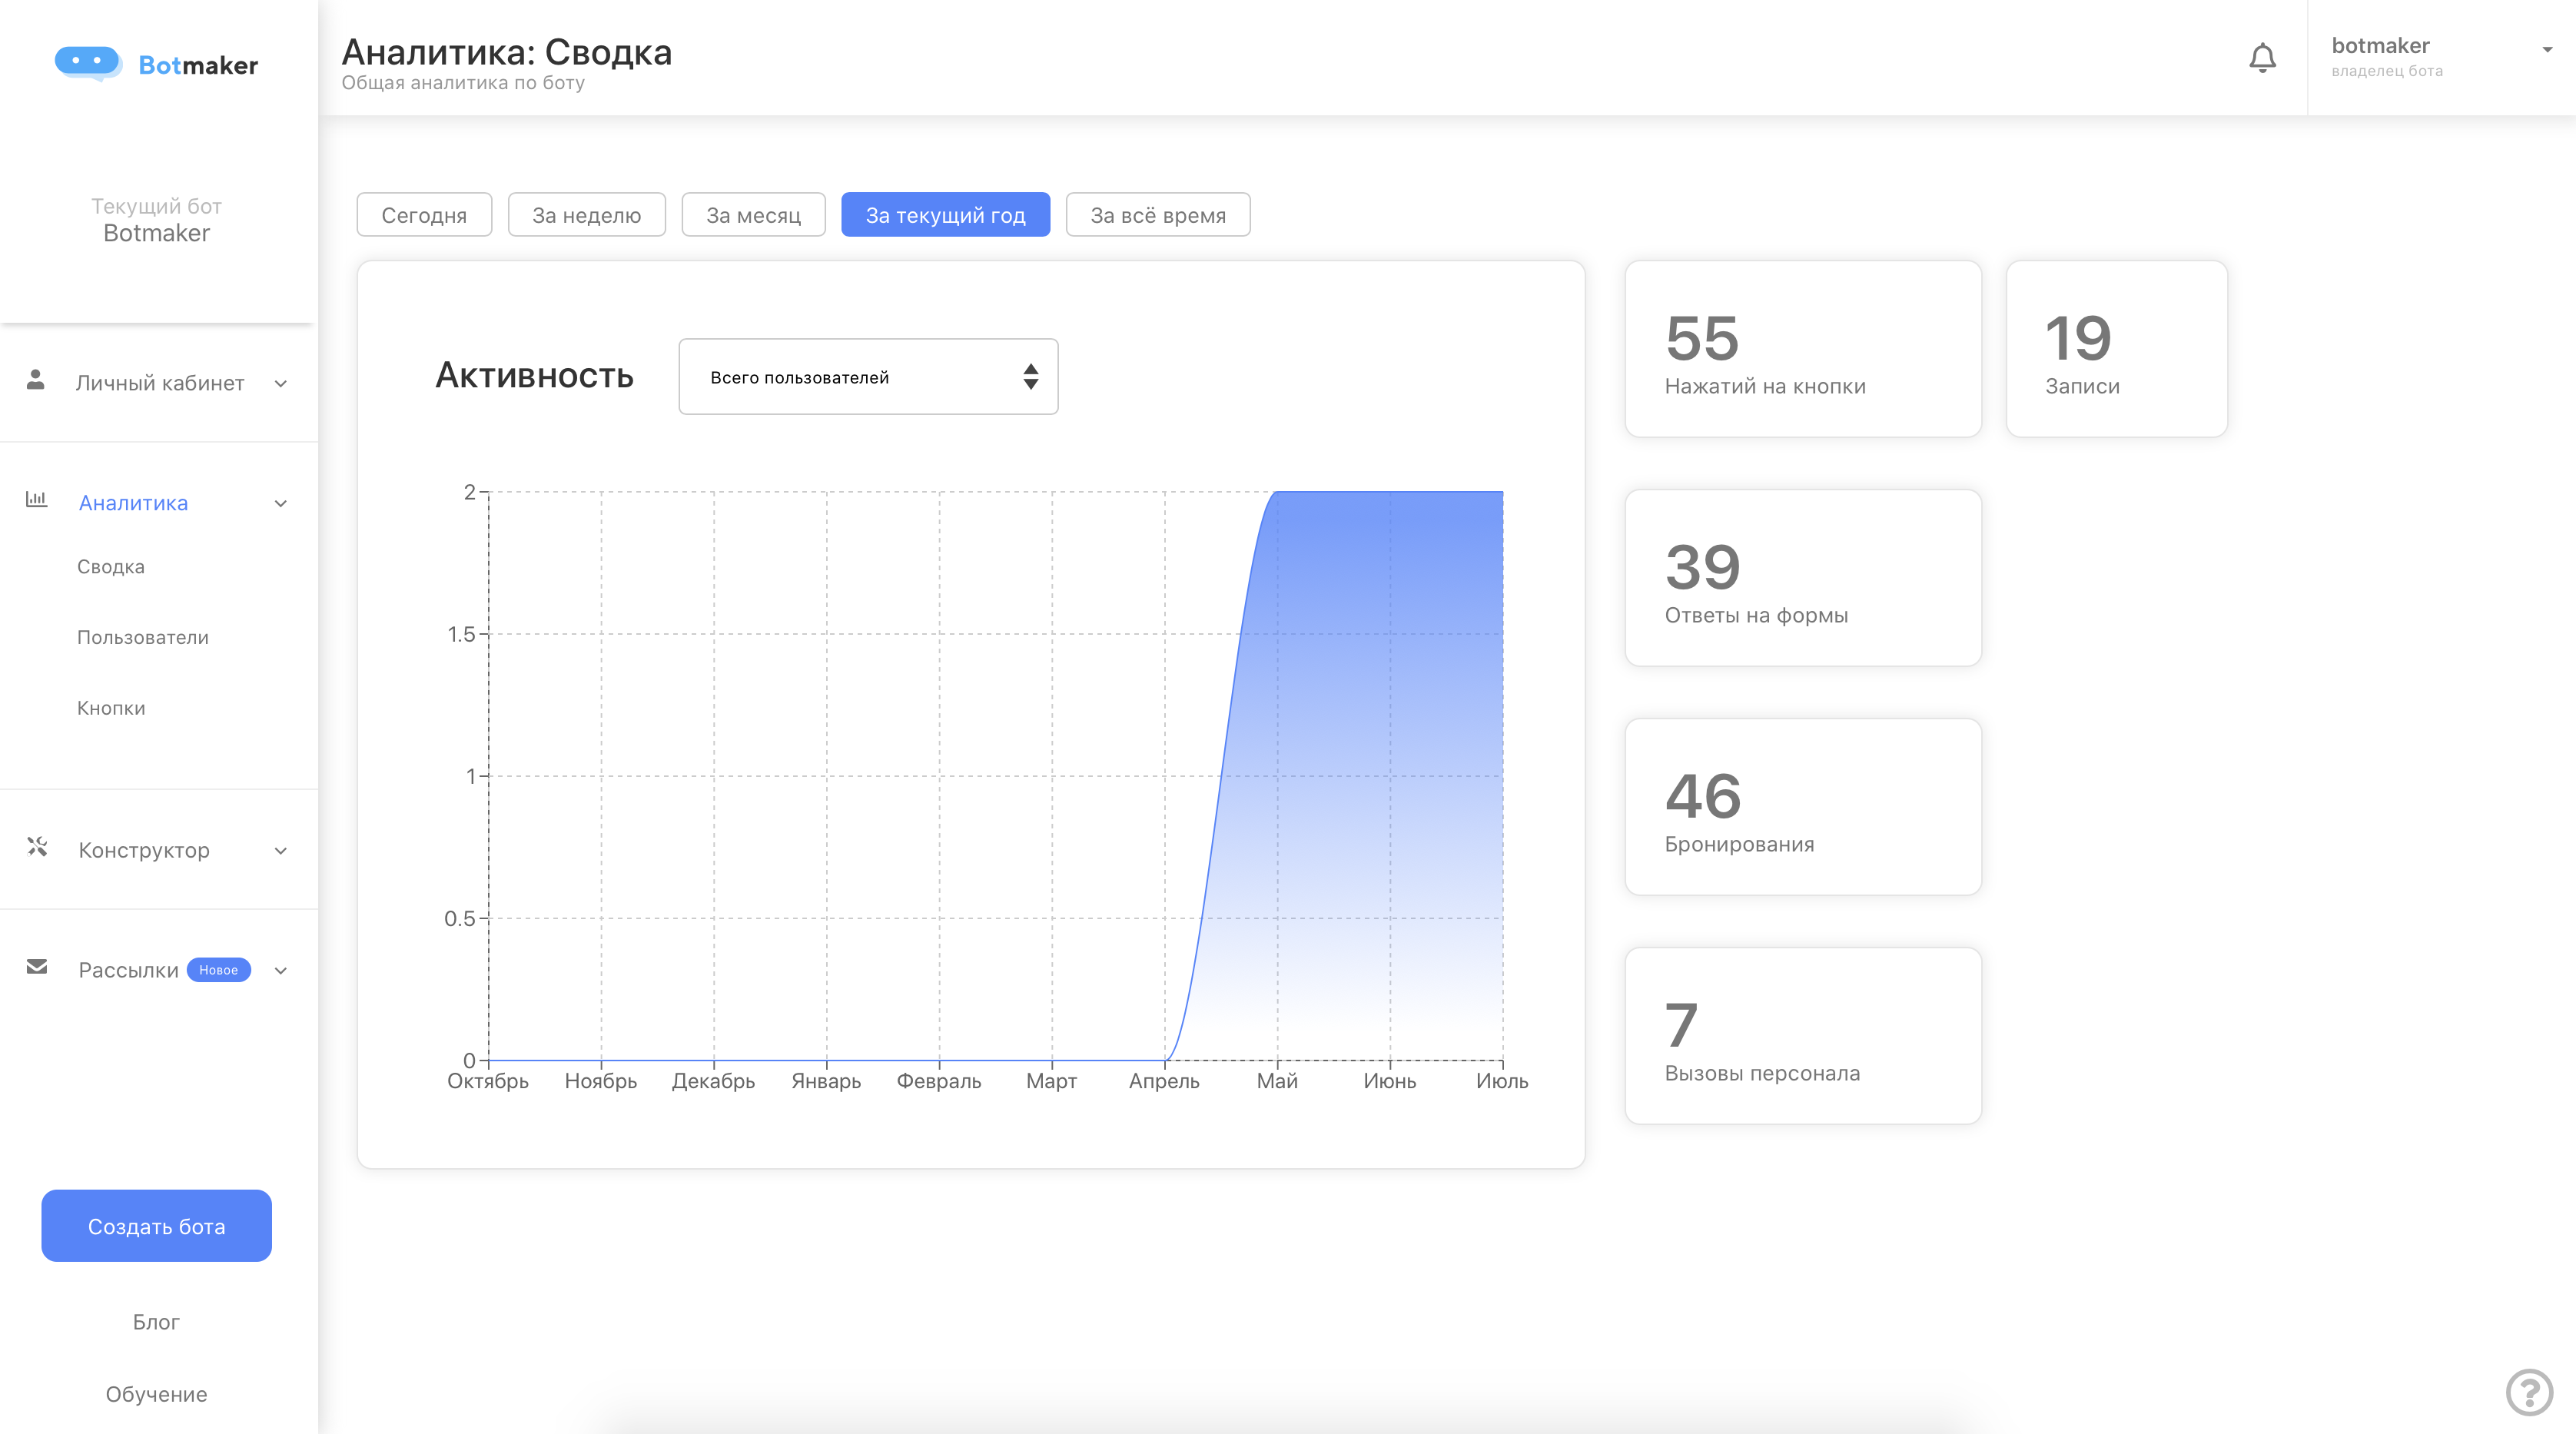Viewport: 2576px width, 1434px height.
Task: Click the envelope icon for Рассылки
Action: 37,967
